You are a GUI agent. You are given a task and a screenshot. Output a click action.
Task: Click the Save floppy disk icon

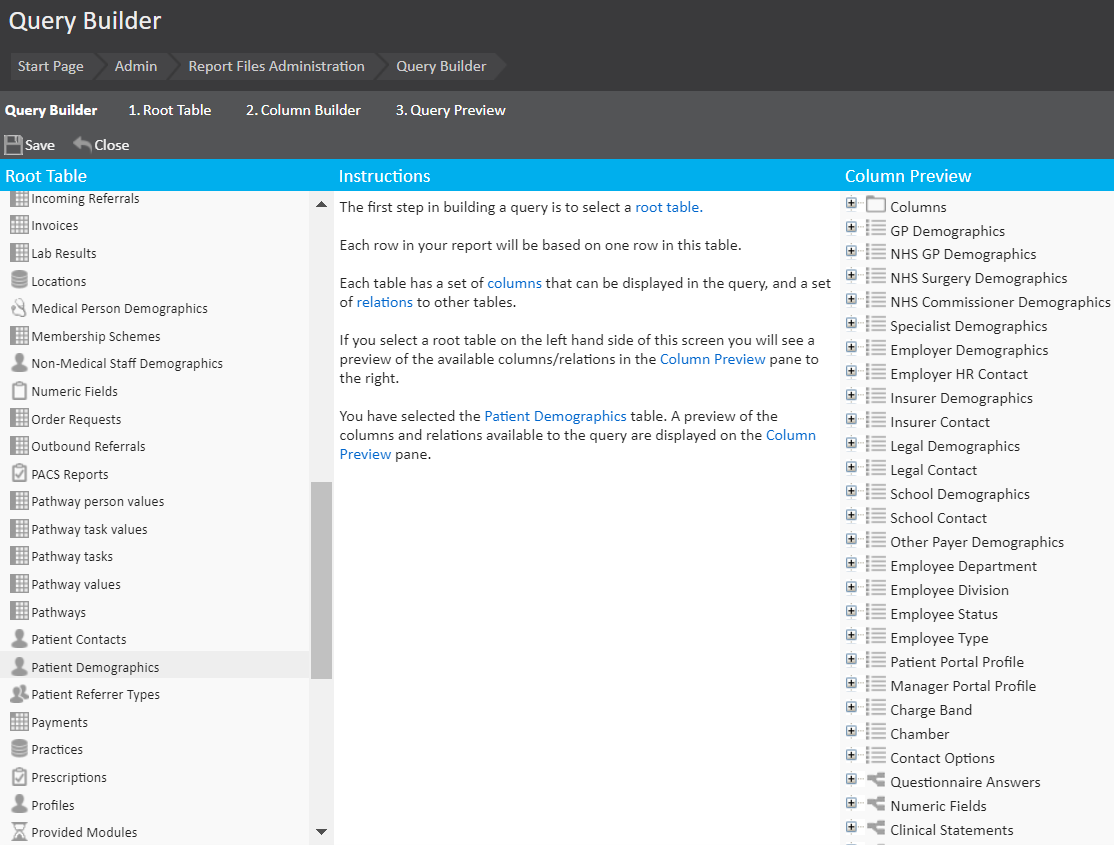click(x=13, y=145)
